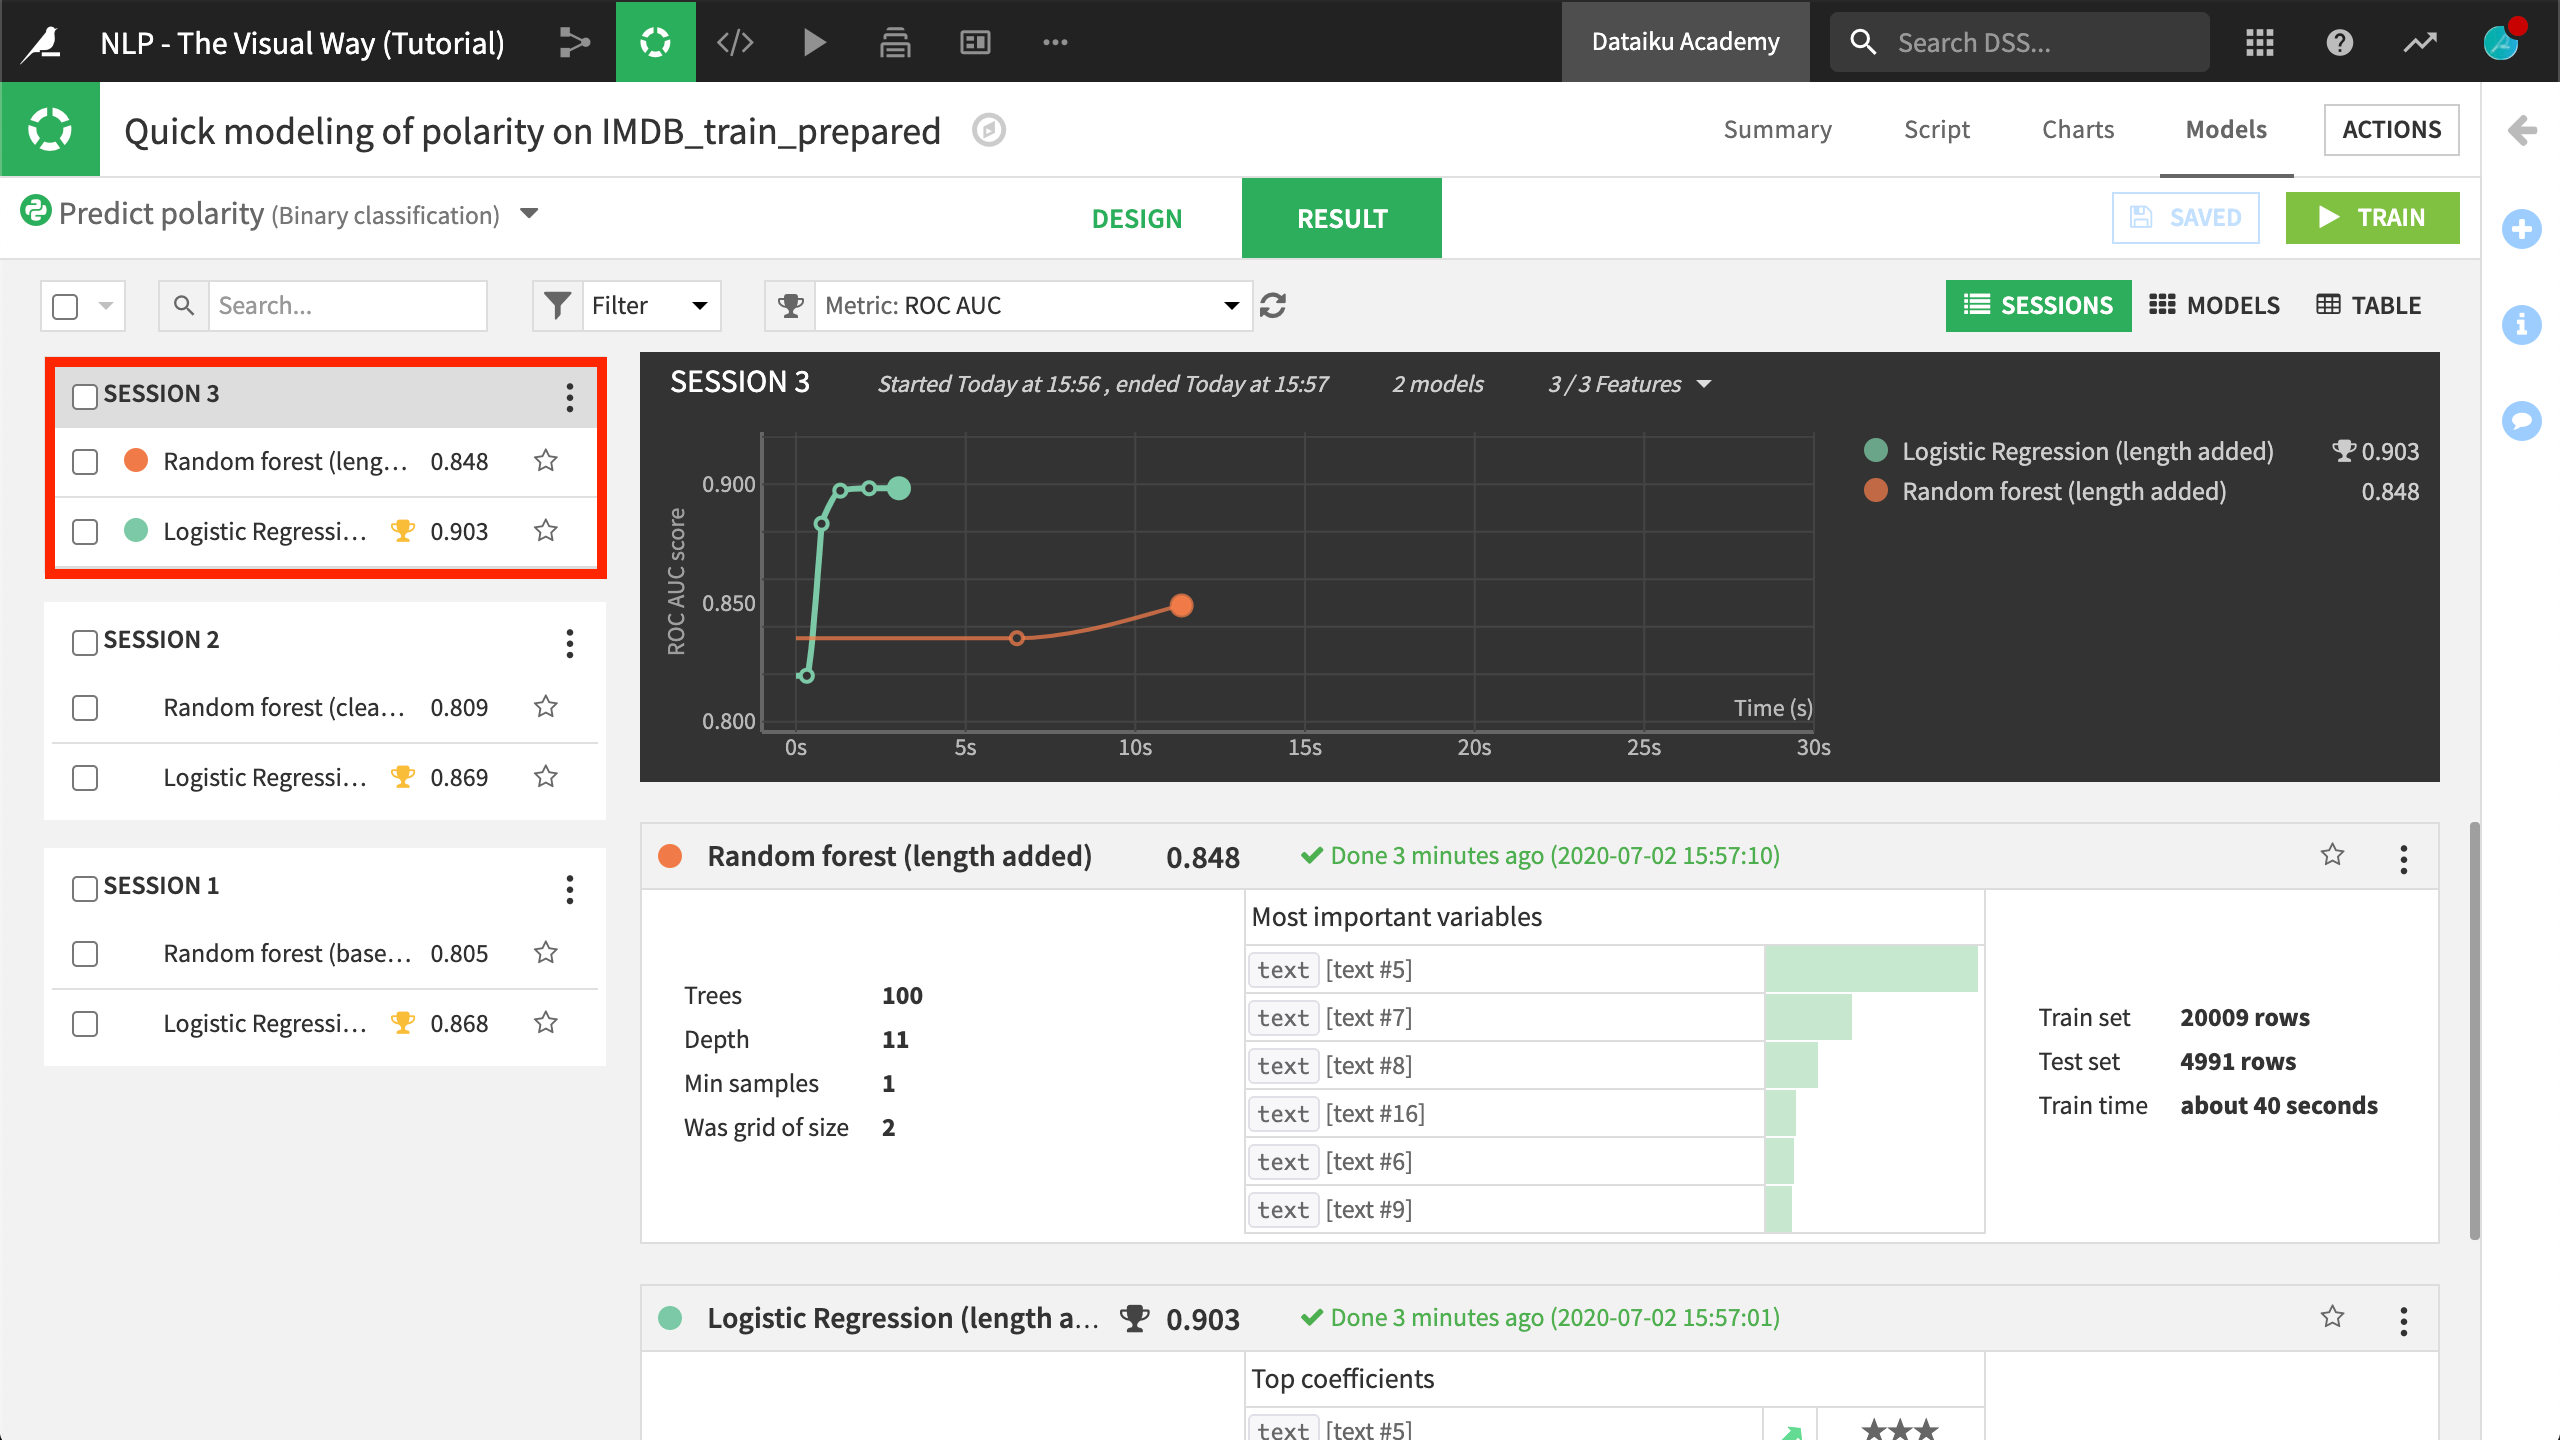Viewport: 2560px width, 1440px height.
Task: Open the ACTIONS menu button
Action: [x=2391, y=130]
